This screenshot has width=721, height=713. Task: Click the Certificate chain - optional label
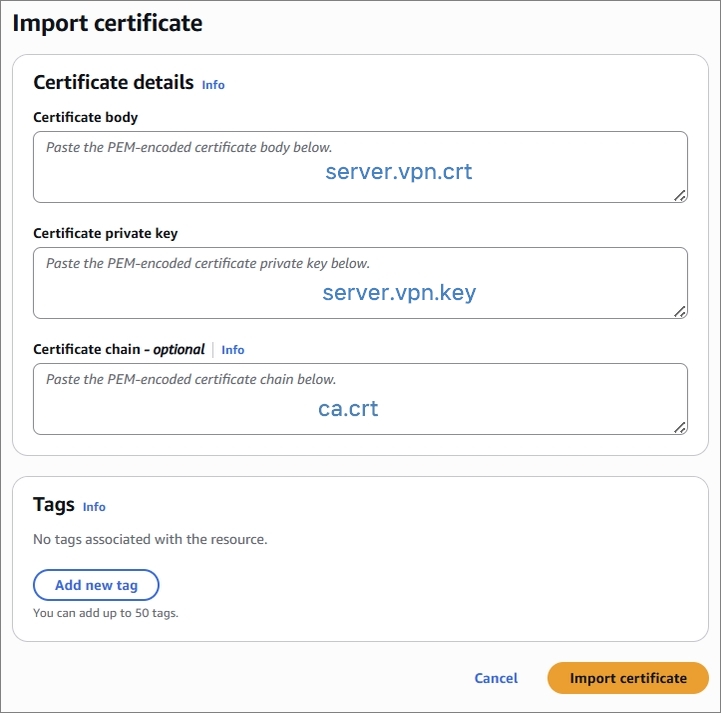119,349
